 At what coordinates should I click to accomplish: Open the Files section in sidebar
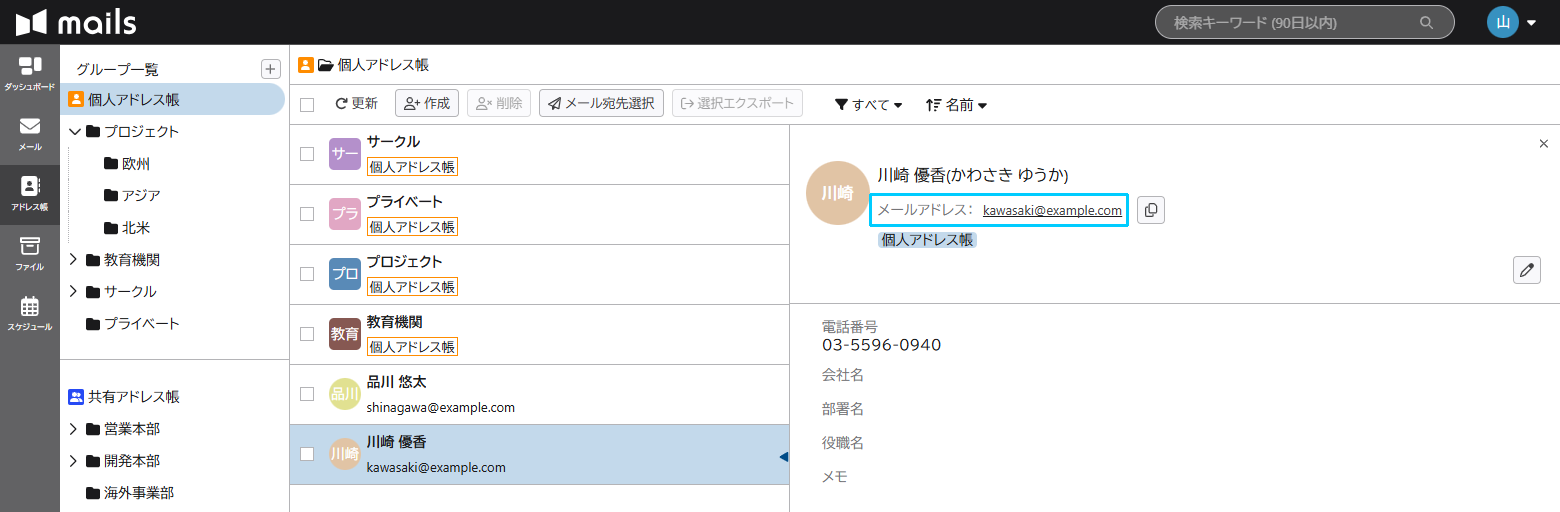pyautogui.click(x=30, y=253)
